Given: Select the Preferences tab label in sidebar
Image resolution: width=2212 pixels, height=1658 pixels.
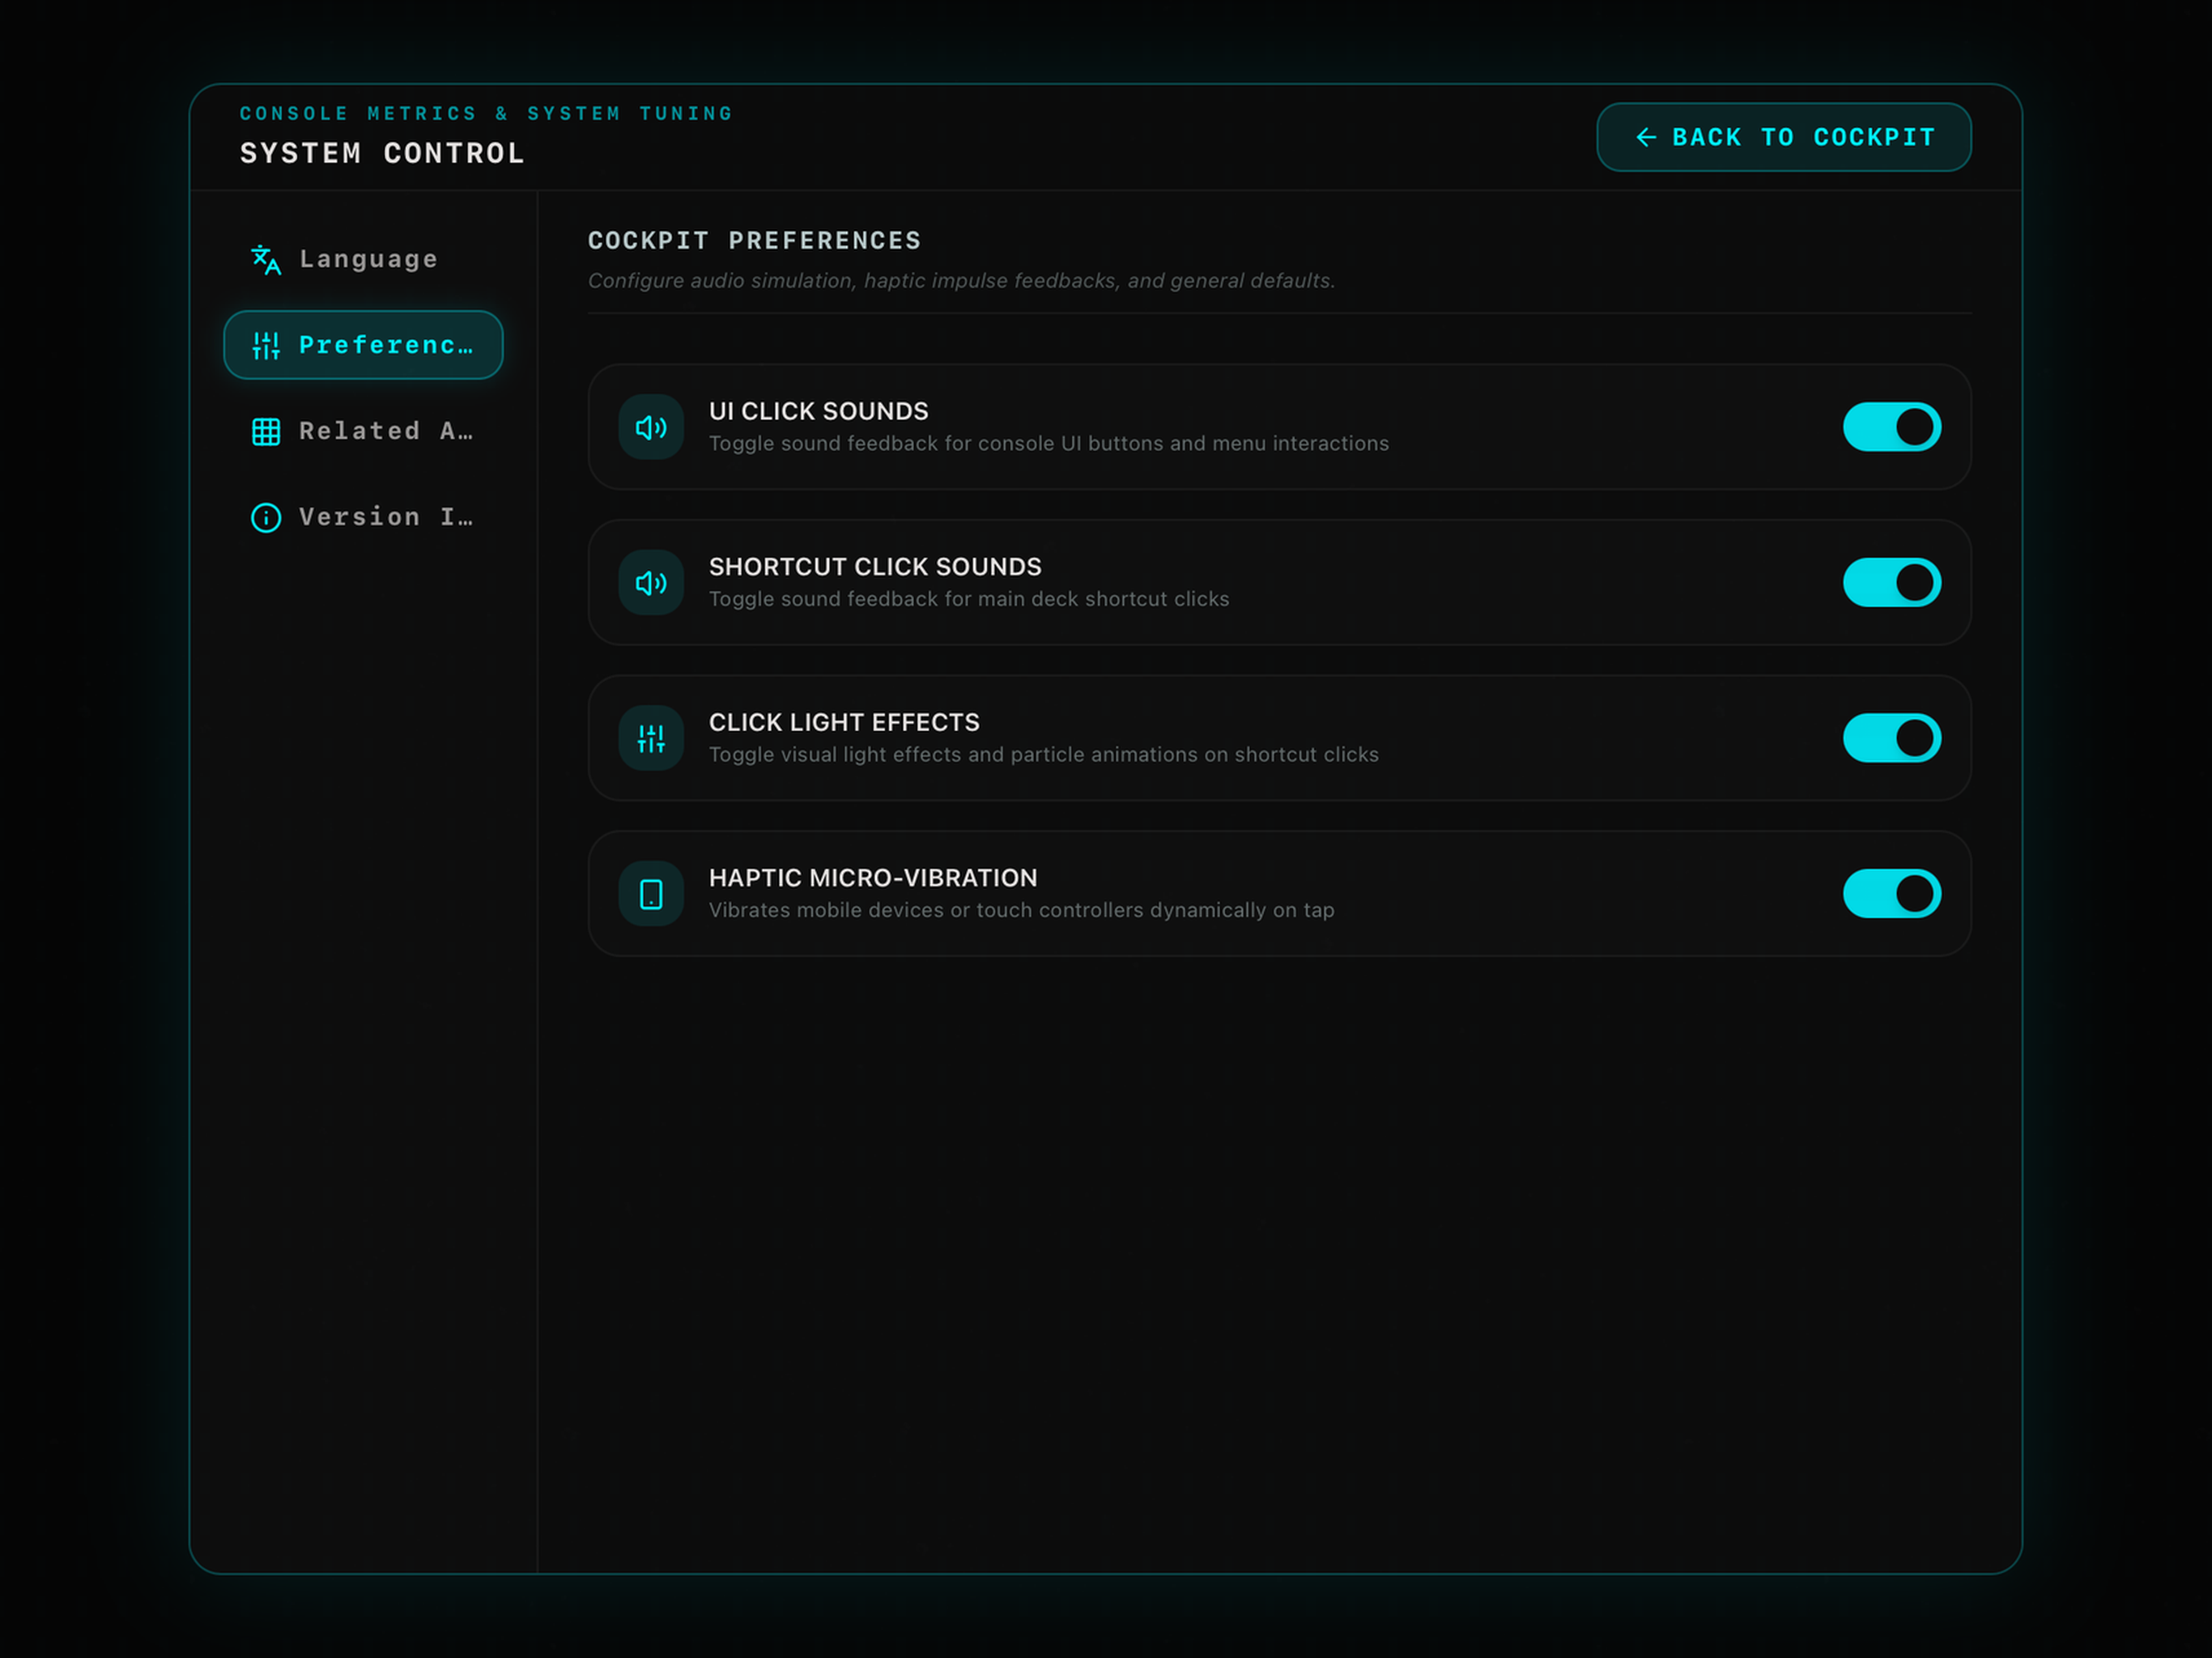Looking at the screenshot, I should tap(386, 345).
